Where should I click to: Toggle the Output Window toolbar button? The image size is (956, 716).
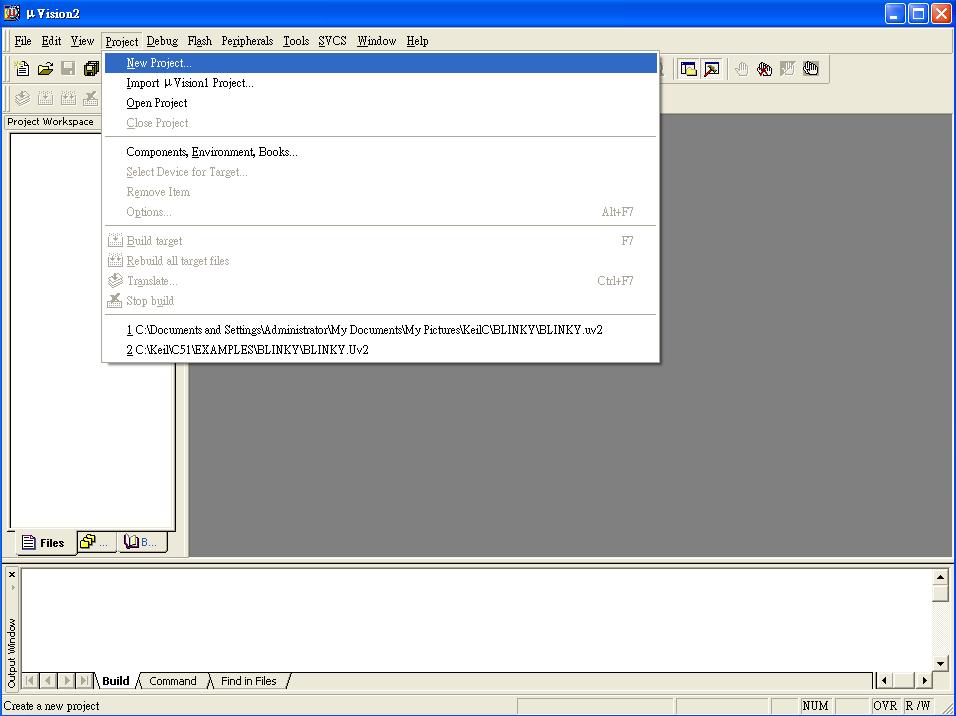[x=712, y=69]
